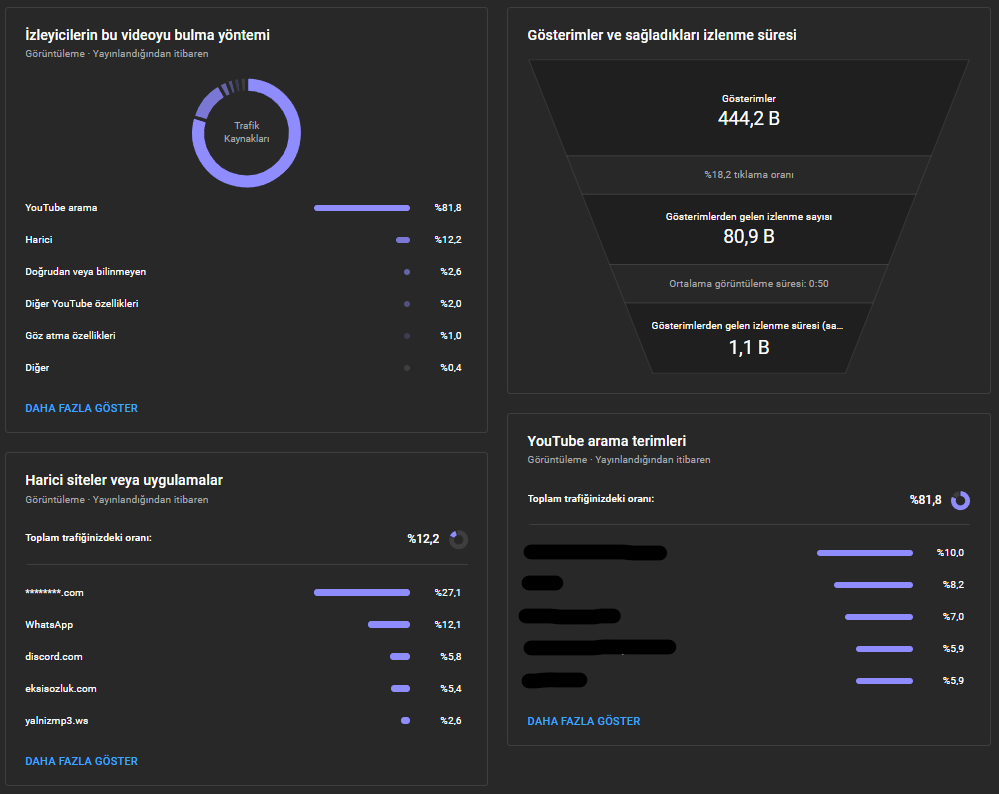This screenshot has width=999, height=794.
Task: Click the Ortalama görüntüleme süresi: 0:50 band
Action: pos(749,284)
